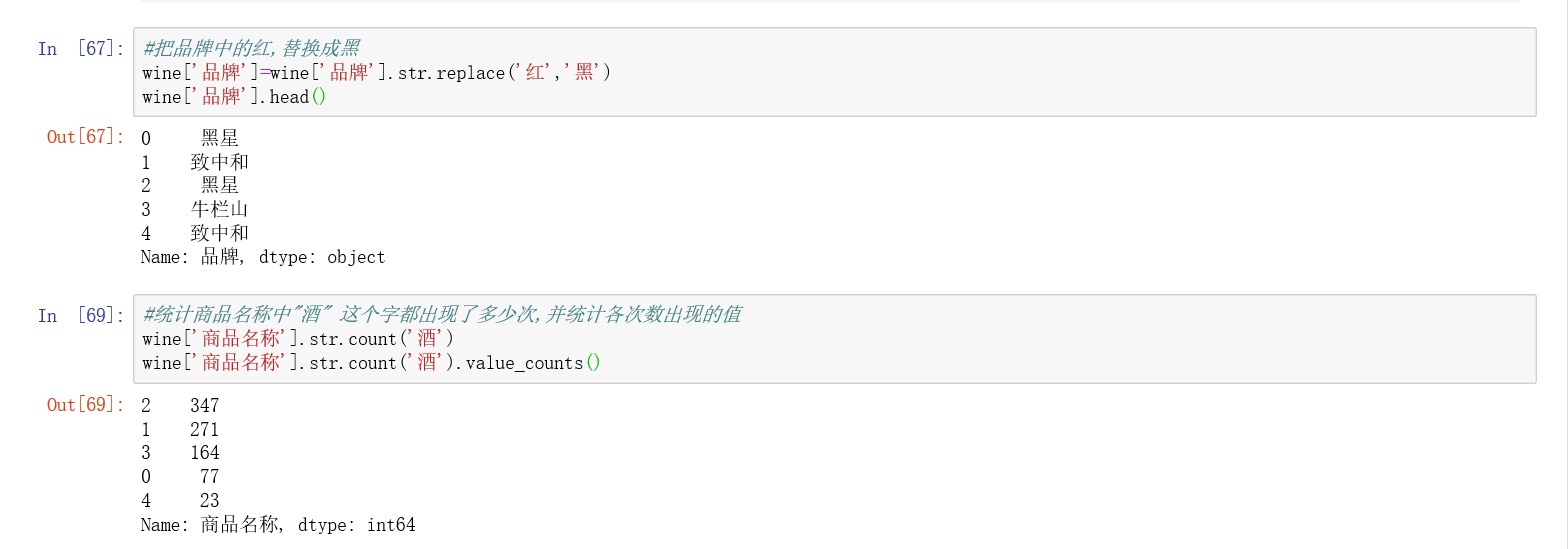Place cursor in the str.replace code line
Image resolution: width=1568 pixels, height=549 pixels.
tap(376, 73)
